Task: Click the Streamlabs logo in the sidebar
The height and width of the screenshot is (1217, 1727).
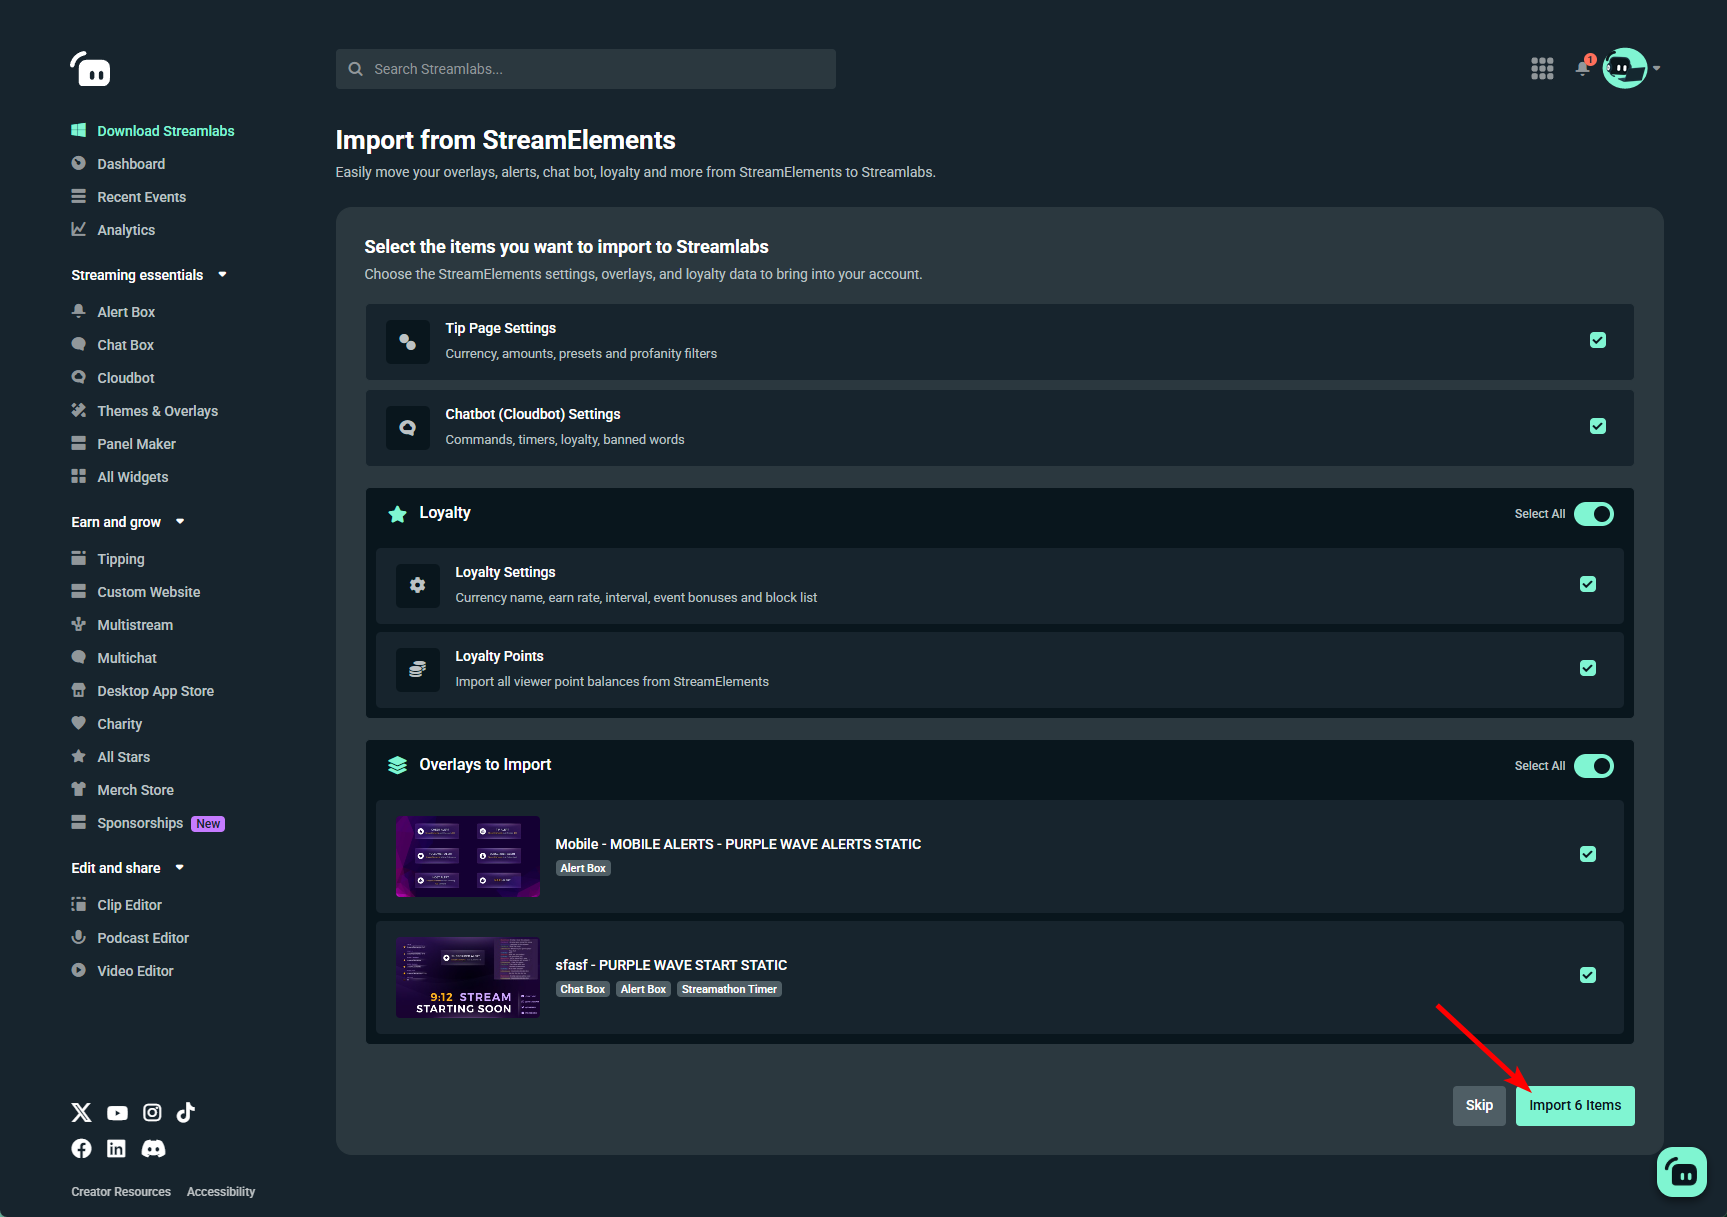Action: (x=90, y=69)
